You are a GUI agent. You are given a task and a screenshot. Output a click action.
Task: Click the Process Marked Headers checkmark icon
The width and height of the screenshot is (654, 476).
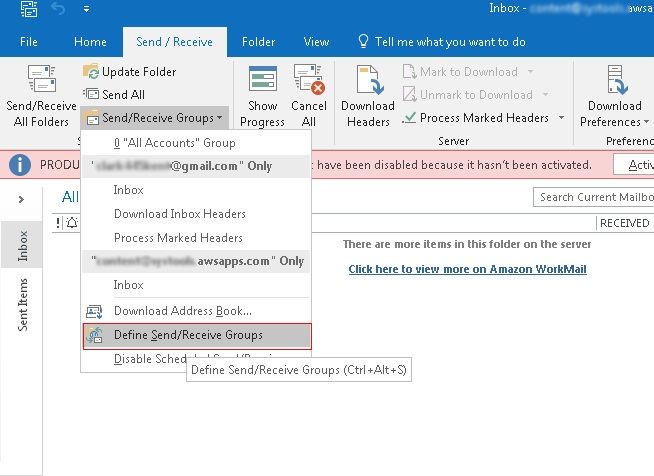(x=409, y=118)
